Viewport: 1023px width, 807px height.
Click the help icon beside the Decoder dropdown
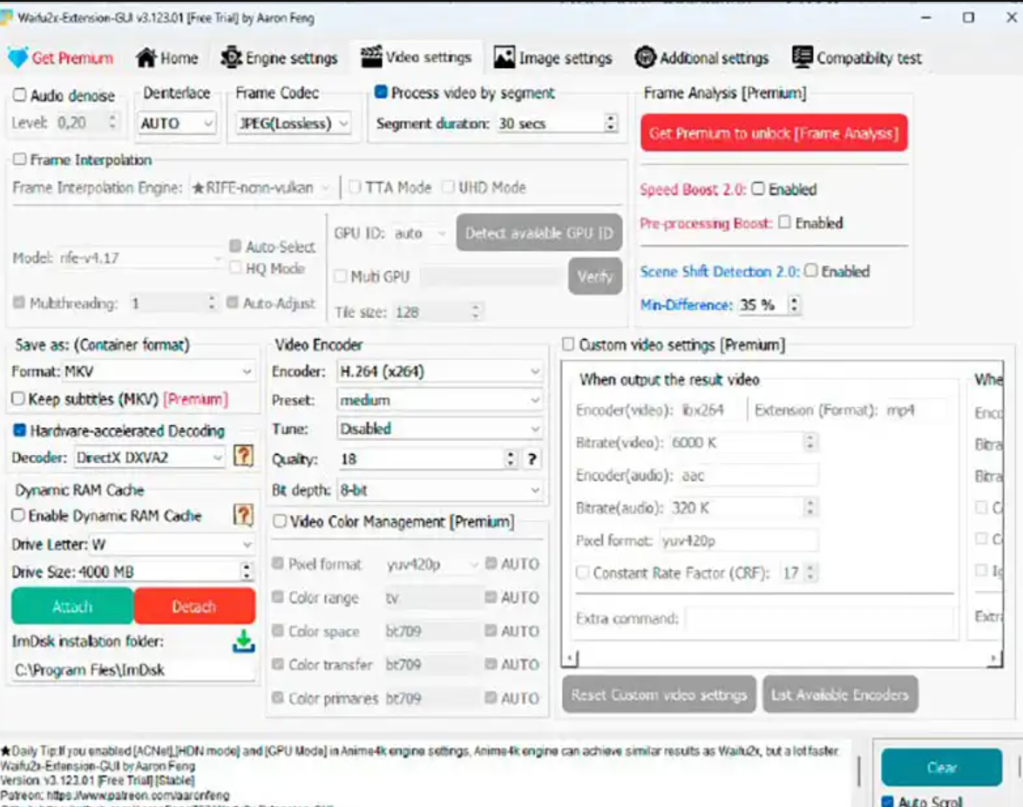pyautogui.click(x=242, y=456)
